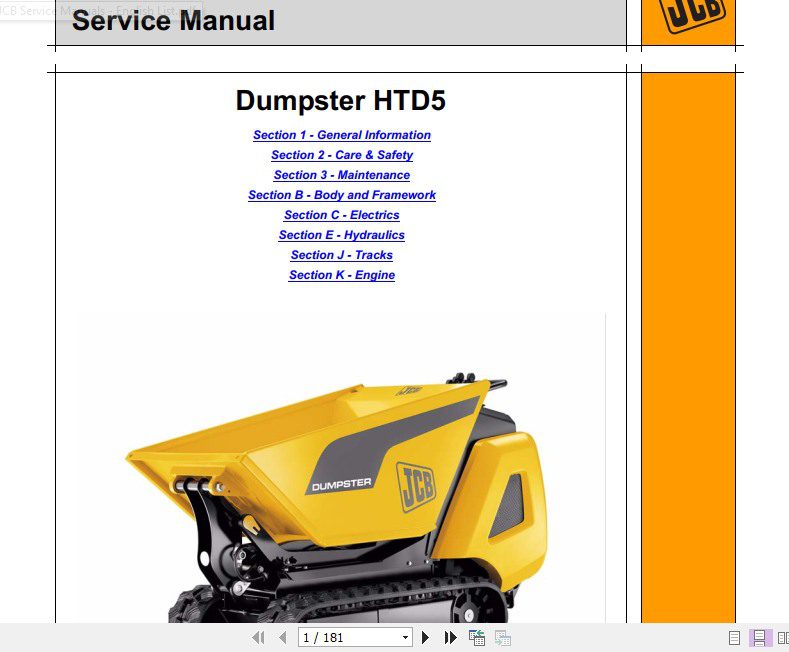Open Section 2 - Care & Safety link
Screen dimensions: 789x652
coord(342,155)
